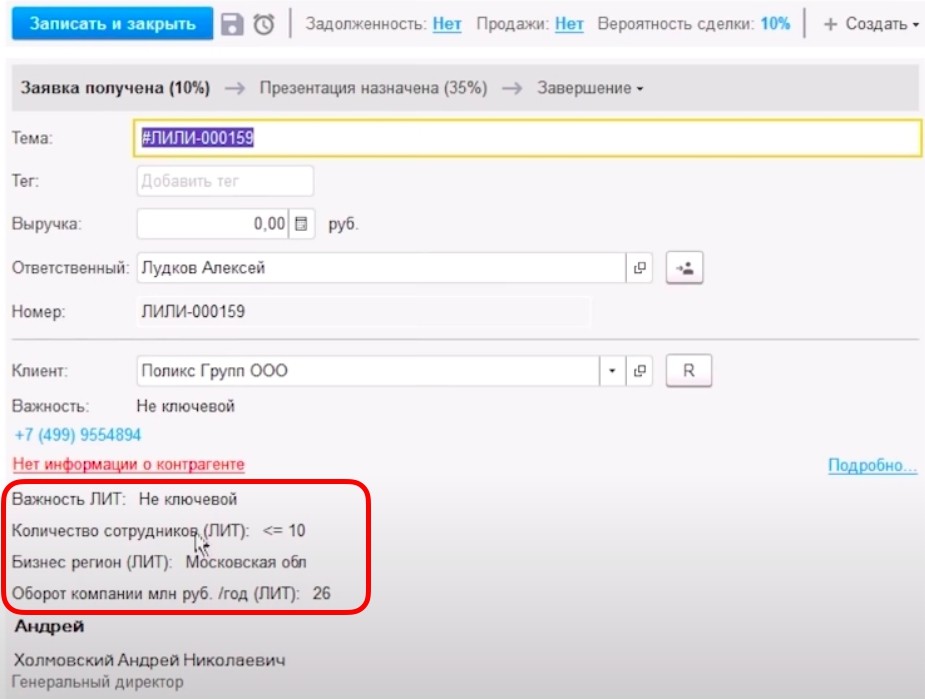925x699 pixels.
Task: Click the Важность value Не ключевой
Action: (186, 406)
